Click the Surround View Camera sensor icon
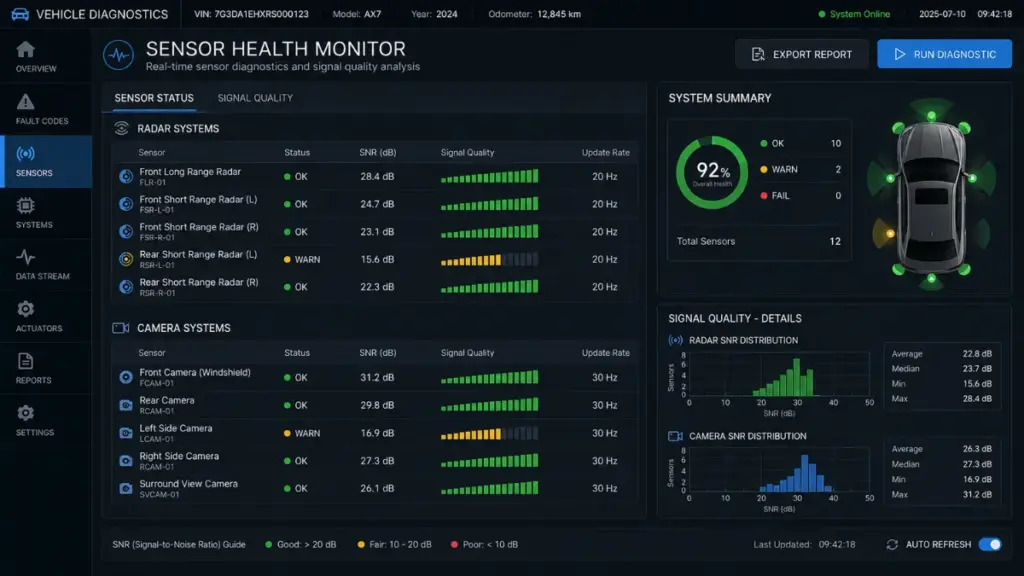This screenshot has width=1024, height=576. (126, 488)
